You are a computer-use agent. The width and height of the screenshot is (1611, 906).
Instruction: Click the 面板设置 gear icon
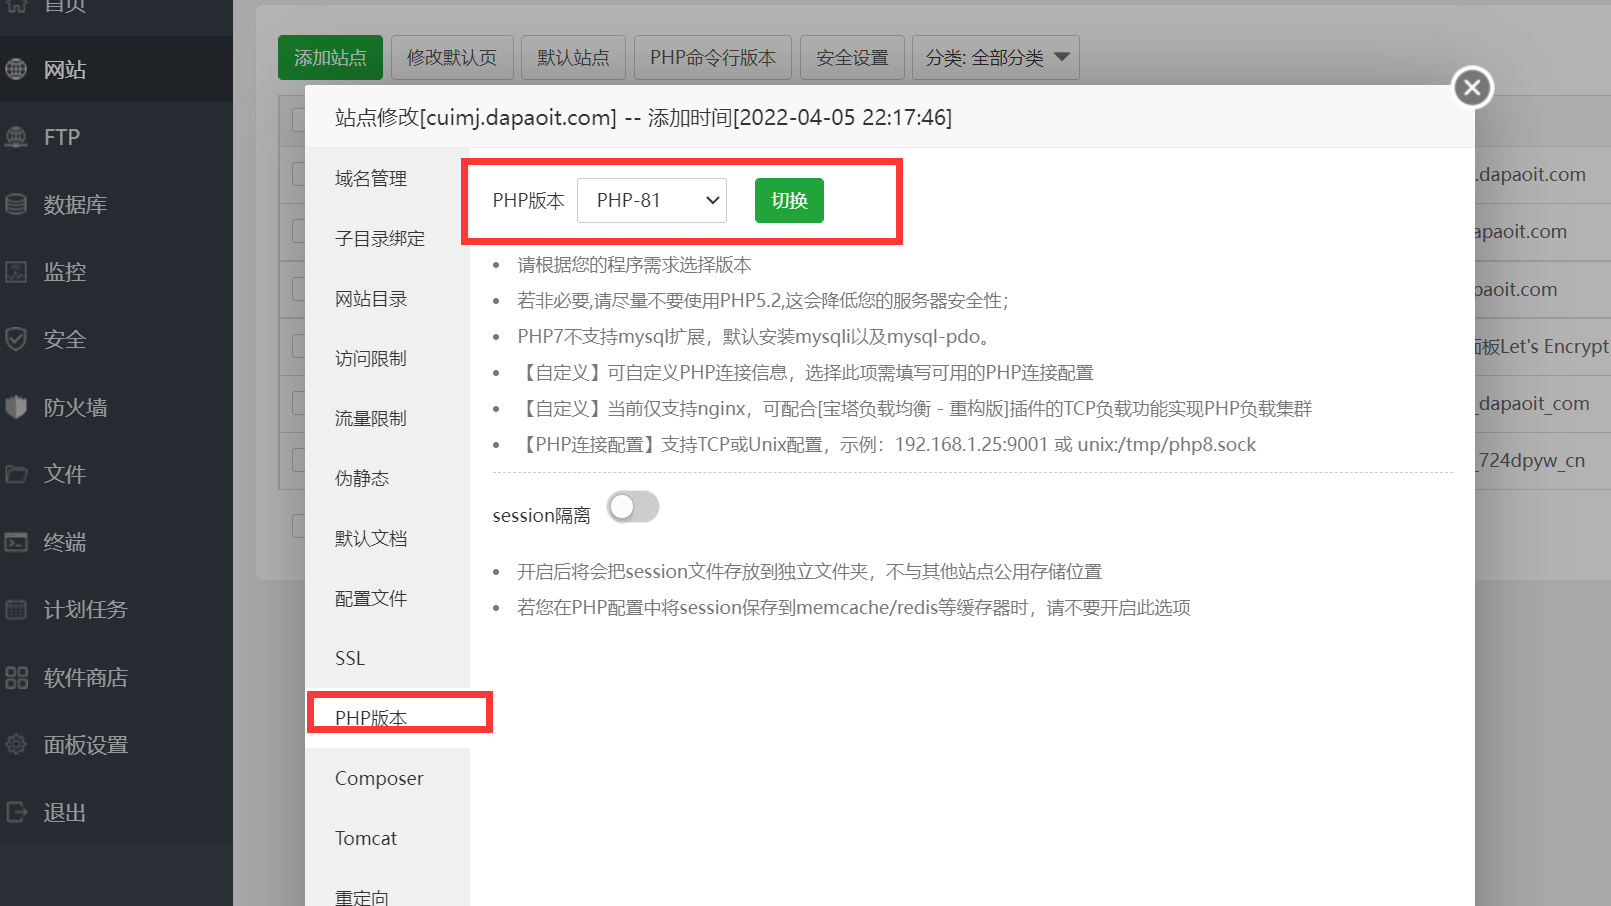coord(16,744)
